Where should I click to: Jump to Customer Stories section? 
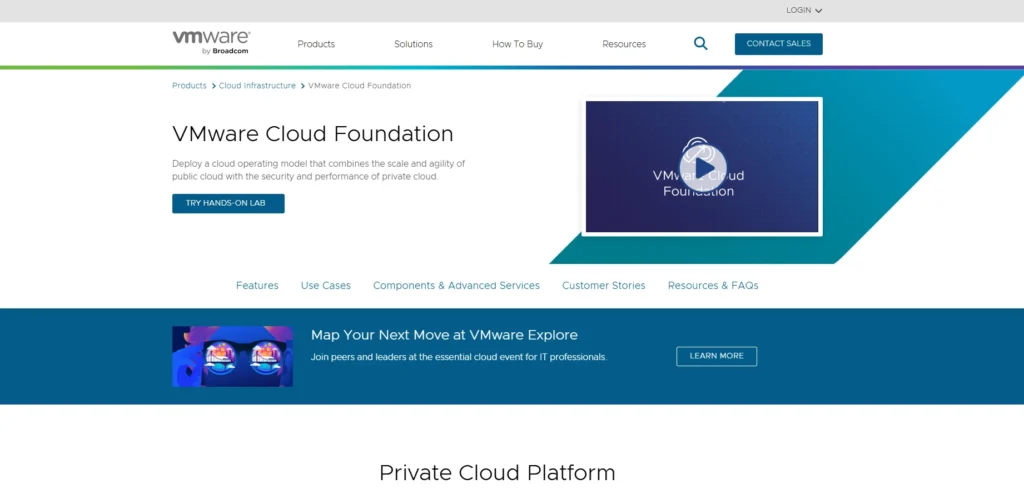pyautogui.click(x=603, y=285)
